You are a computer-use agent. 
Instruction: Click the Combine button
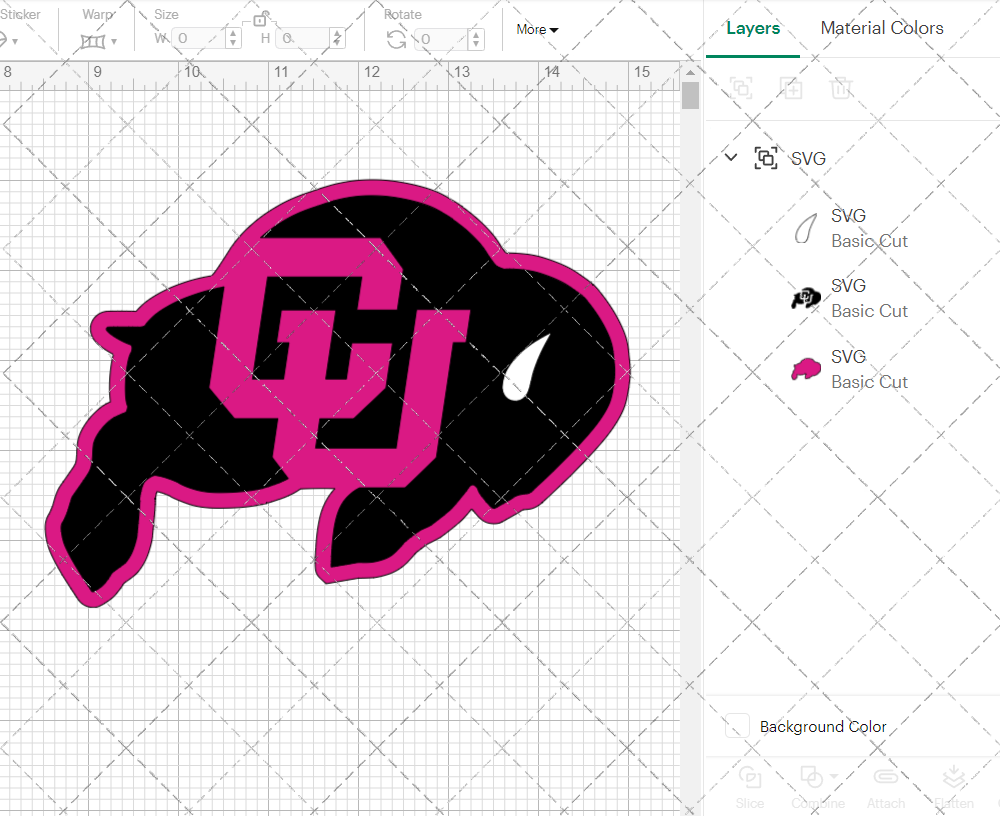coord(818,787)
